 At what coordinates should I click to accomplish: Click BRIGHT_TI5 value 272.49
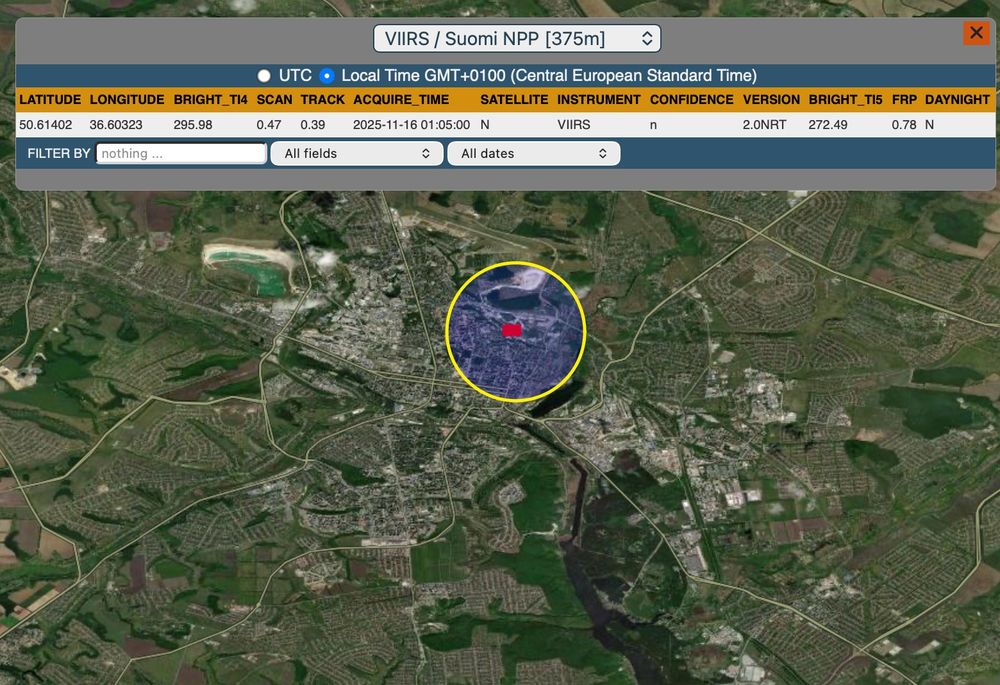pyautogui.click(x=828, y=125)
